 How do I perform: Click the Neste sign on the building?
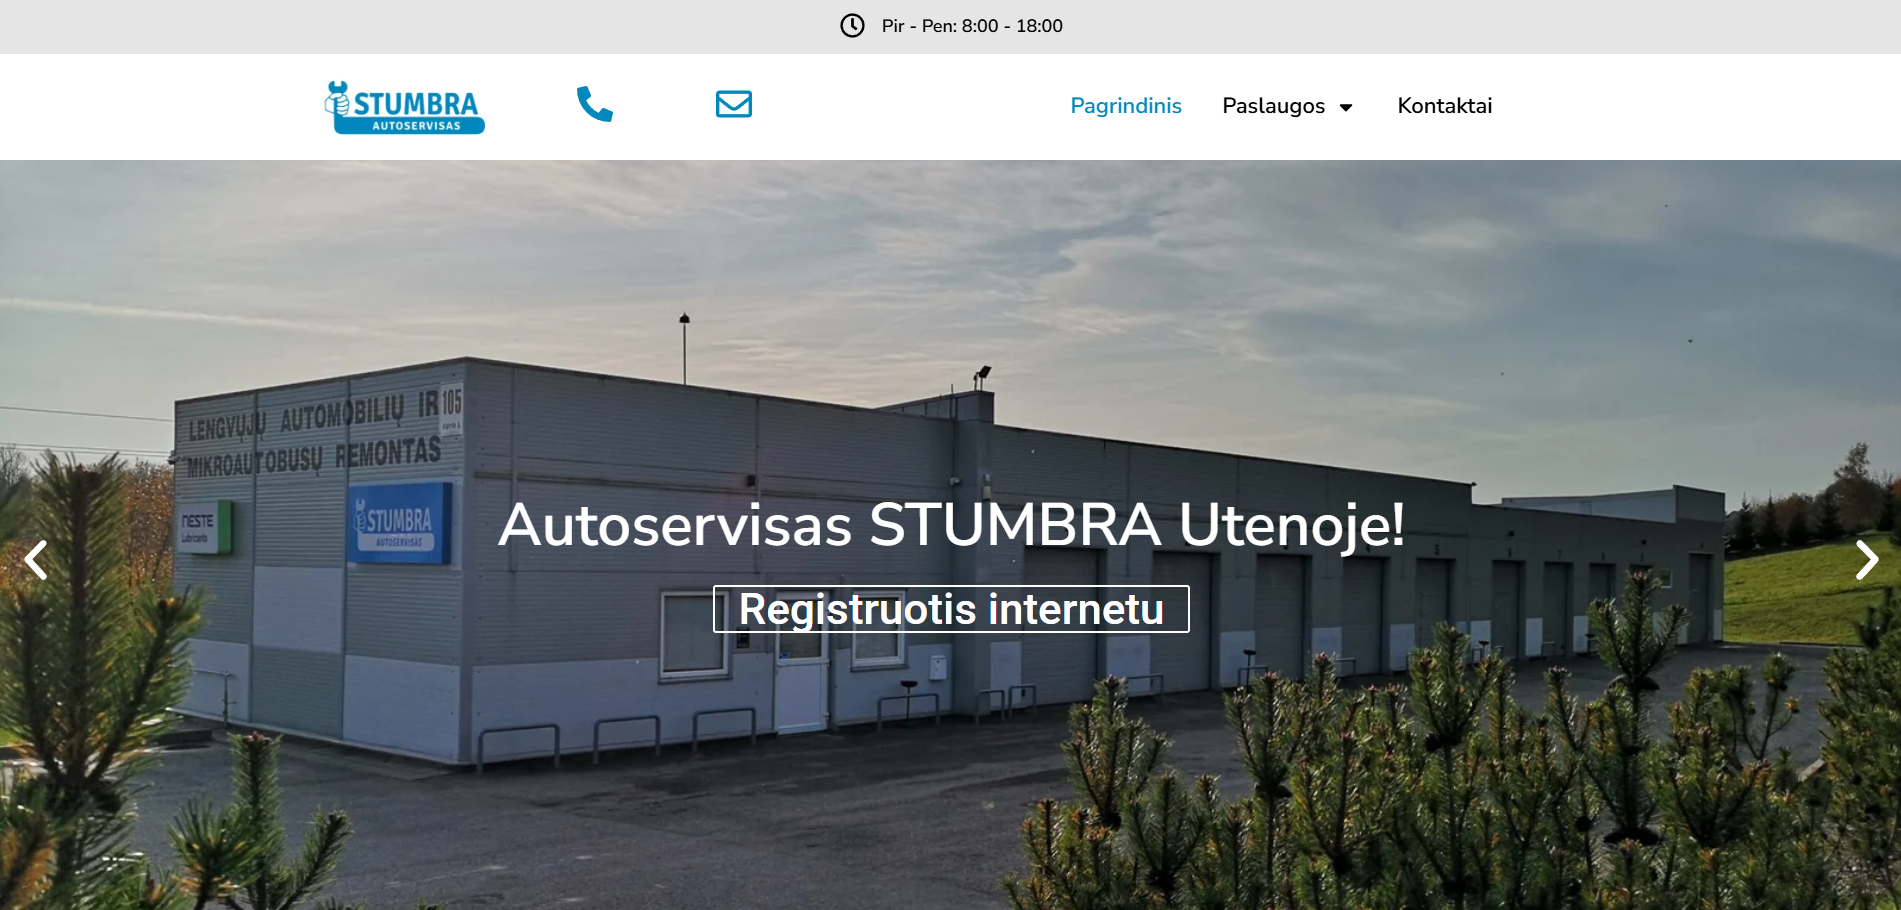click(204, 527)
